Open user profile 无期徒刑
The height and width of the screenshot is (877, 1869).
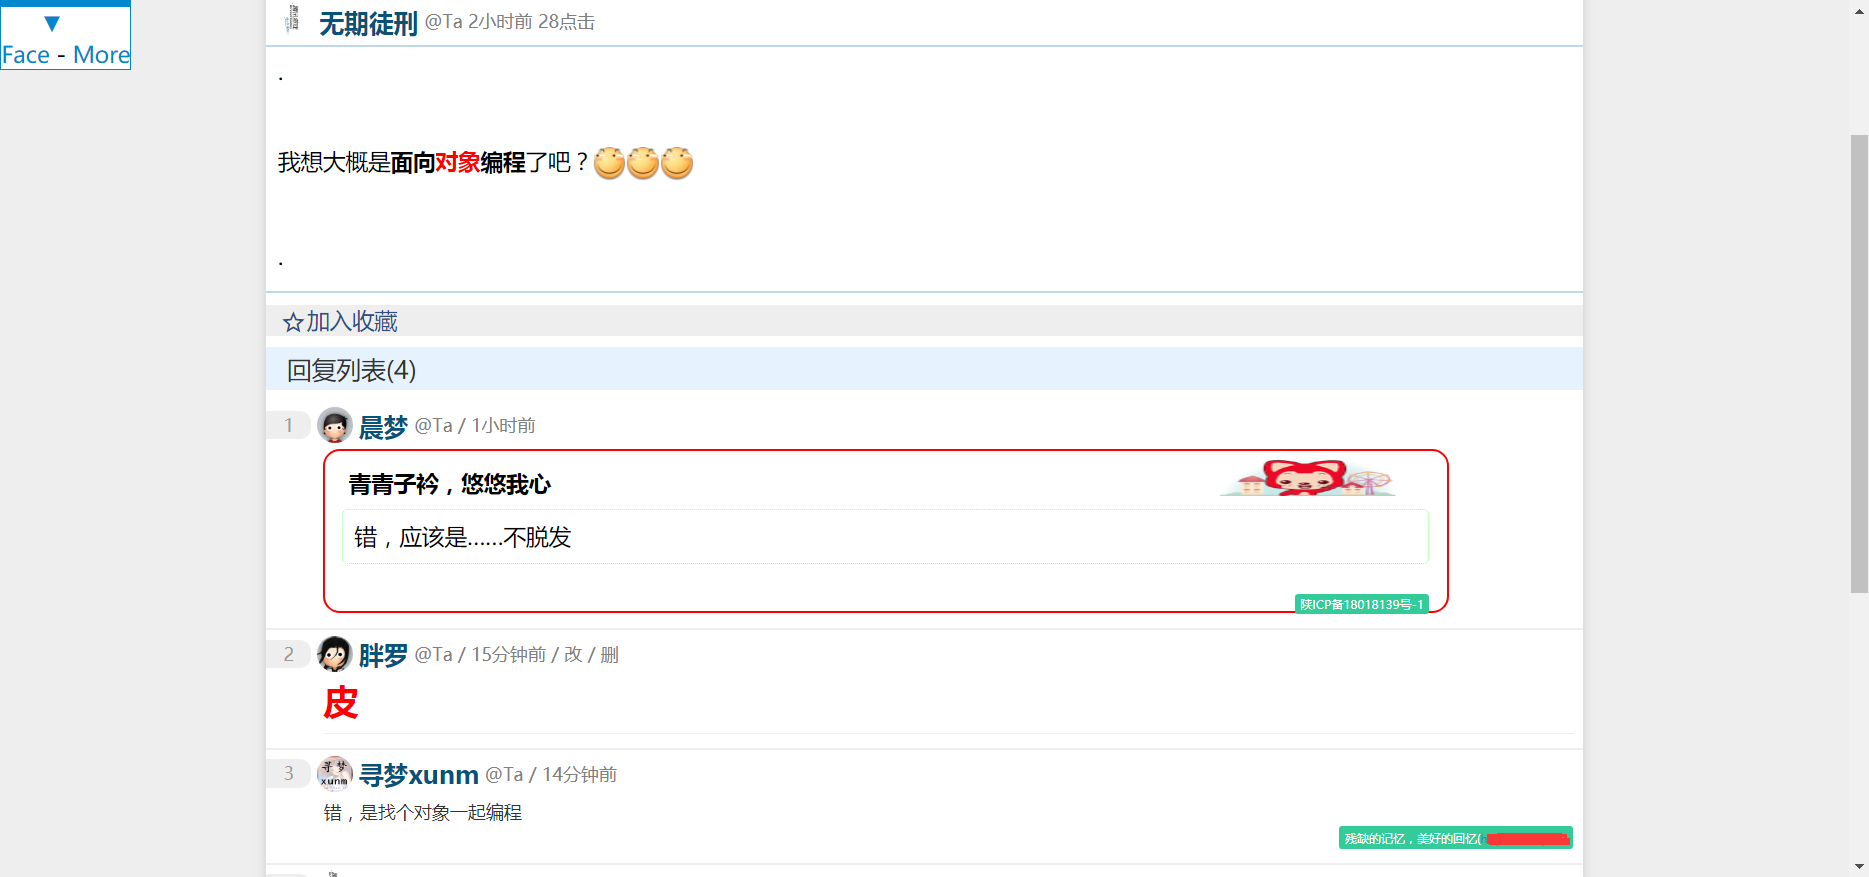[x=368, y=23]
